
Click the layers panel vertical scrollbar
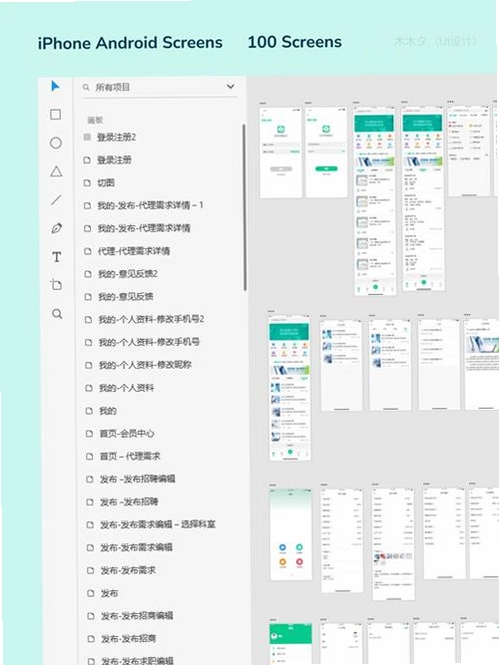[244, 207]
